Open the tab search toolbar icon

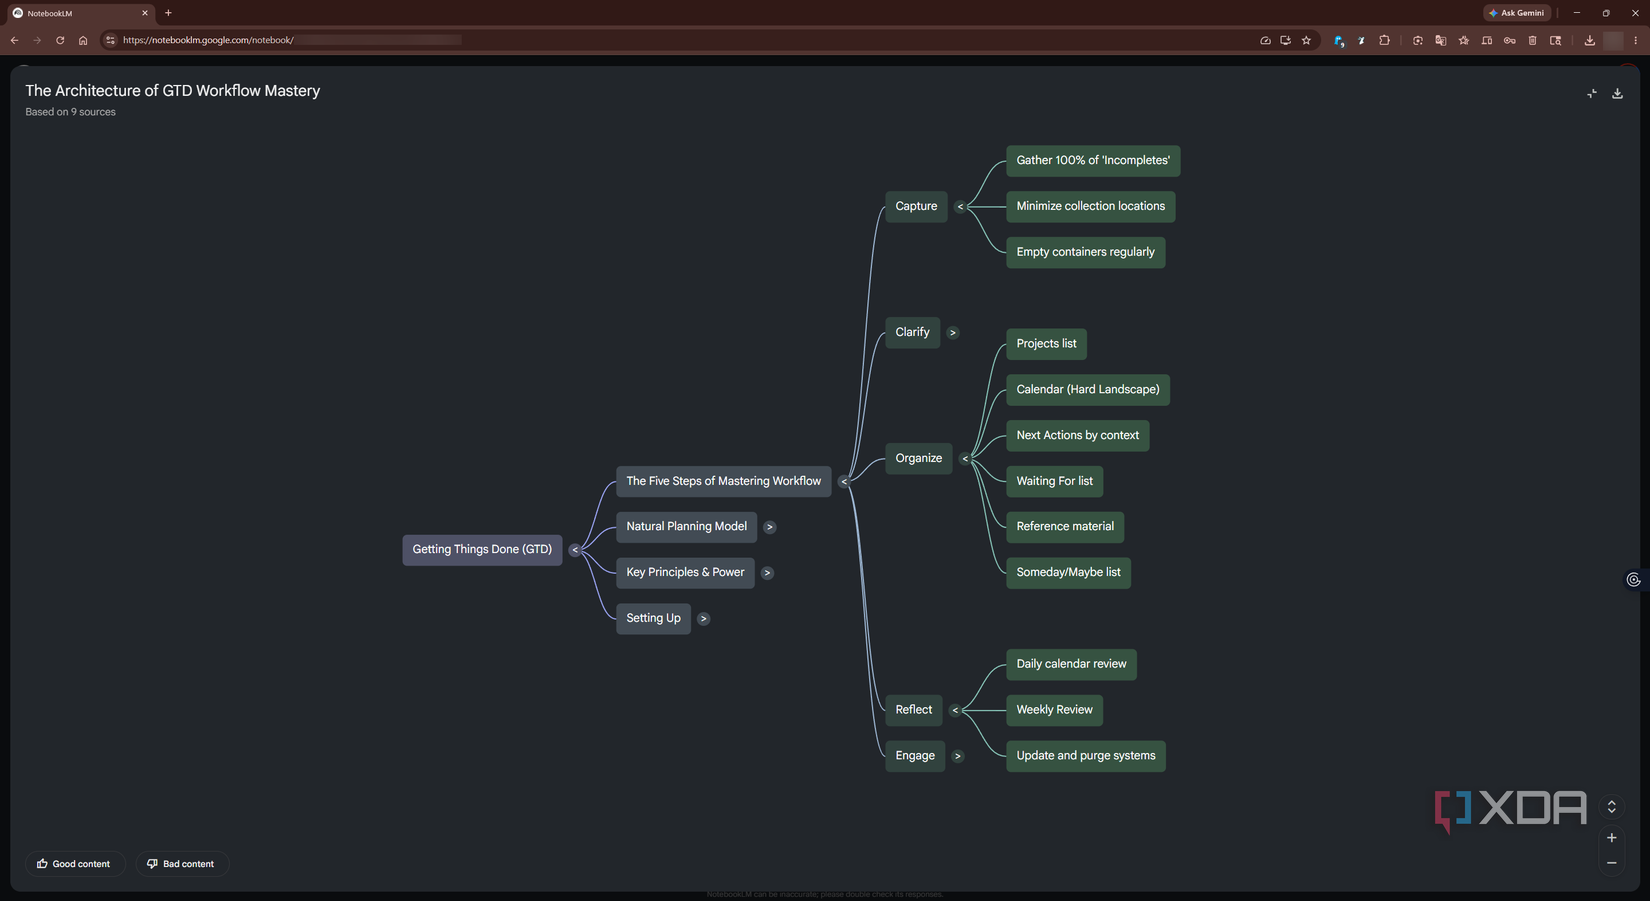(x=1555, y=40)
